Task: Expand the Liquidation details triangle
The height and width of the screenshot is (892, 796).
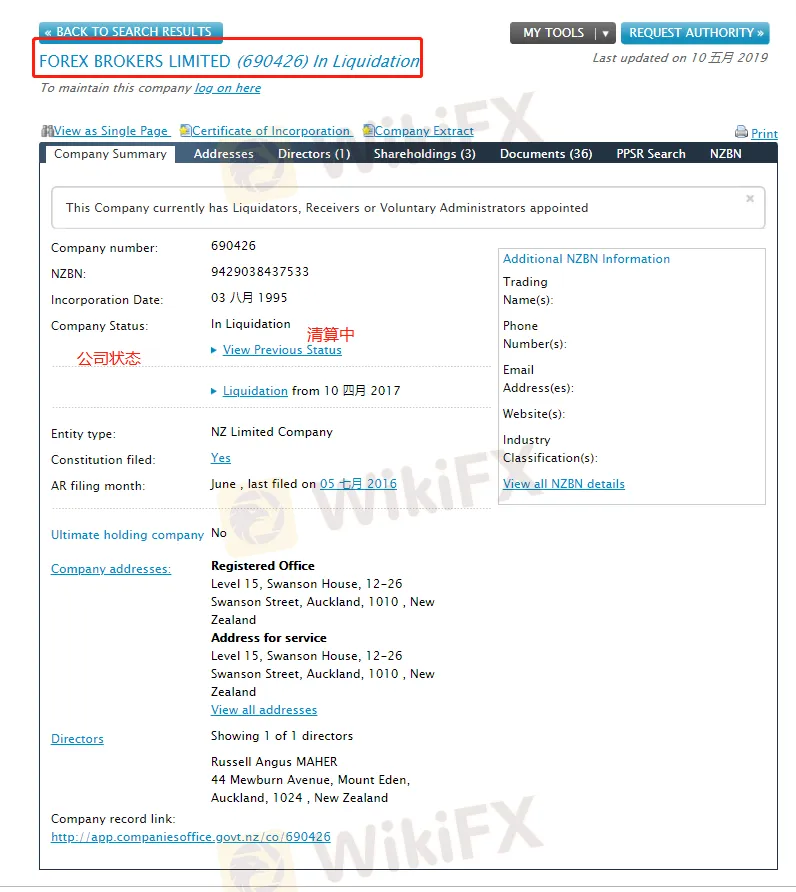Action: [x=214, y=391]
